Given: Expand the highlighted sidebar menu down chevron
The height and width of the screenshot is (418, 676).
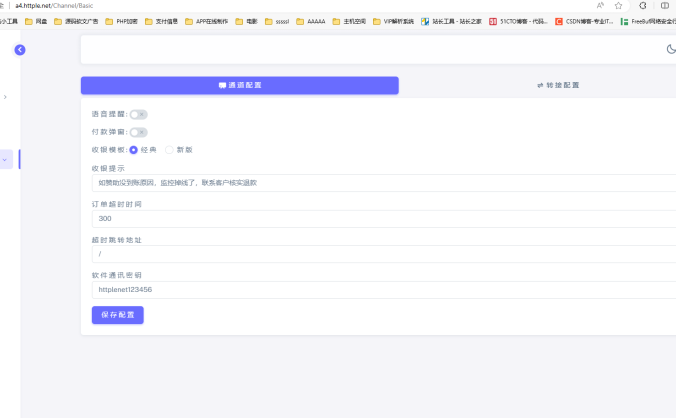Looking at the screenshot, I should (x=5, y=159).
